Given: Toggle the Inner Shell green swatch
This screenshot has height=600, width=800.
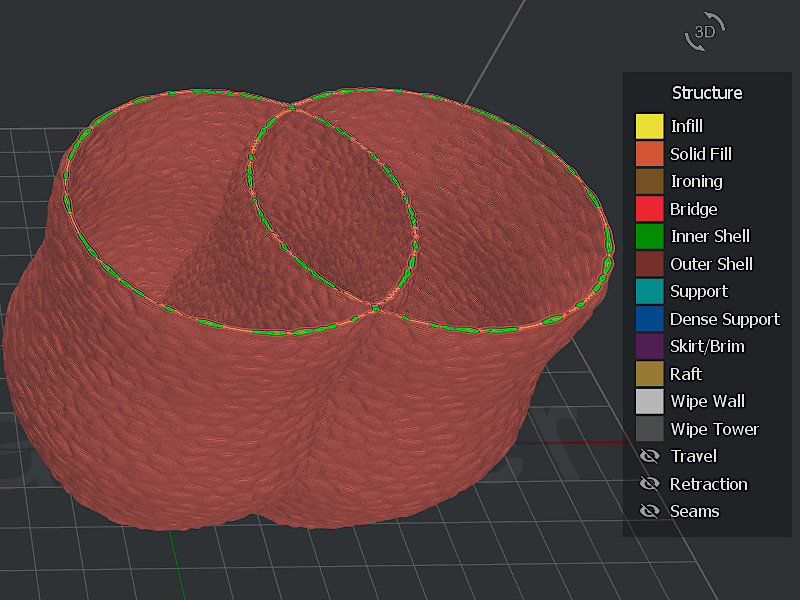Looking at the screenshot, I should pyautogui.click(x=649, y=236).
